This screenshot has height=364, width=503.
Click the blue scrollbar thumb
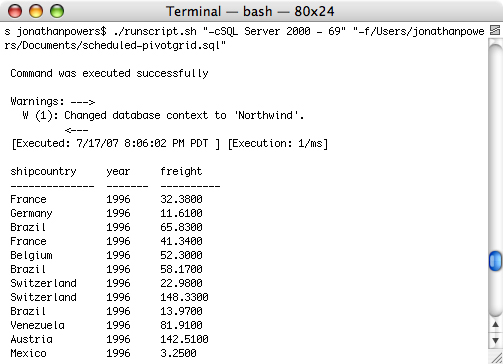[495, 261]
